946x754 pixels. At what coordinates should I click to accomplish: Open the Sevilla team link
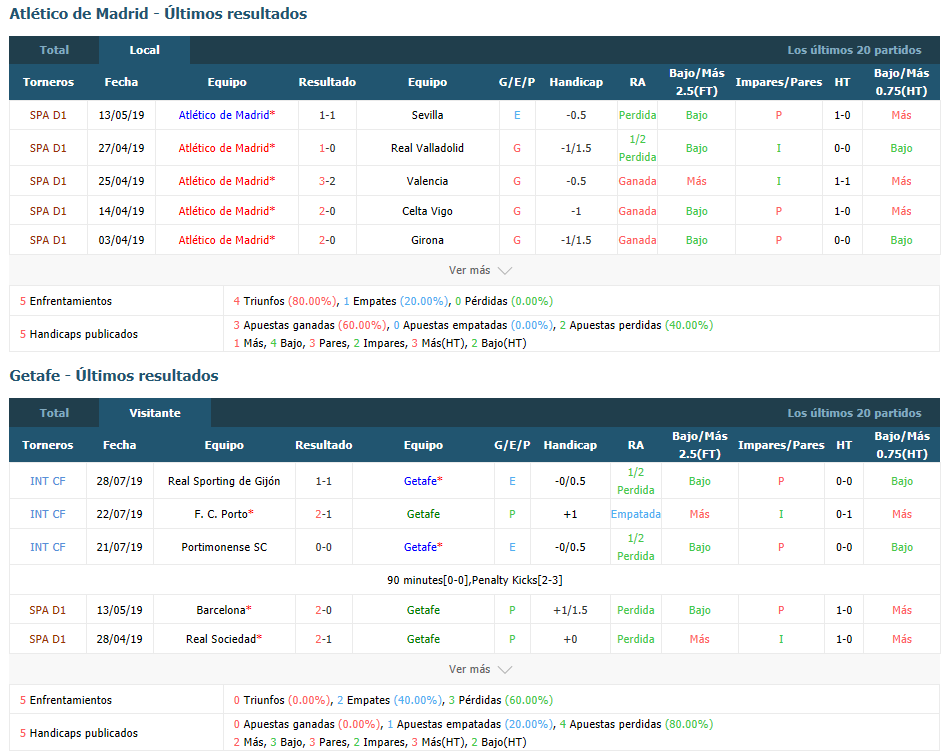tap(427, 115)
